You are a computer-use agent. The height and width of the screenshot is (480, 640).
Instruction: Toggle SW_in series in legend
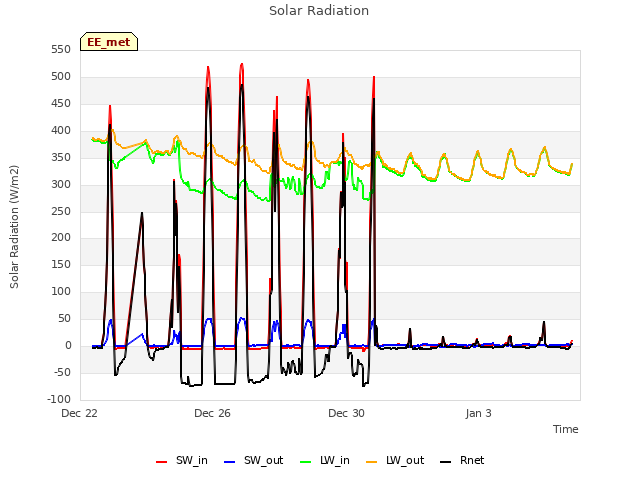[x=182, y=460]
